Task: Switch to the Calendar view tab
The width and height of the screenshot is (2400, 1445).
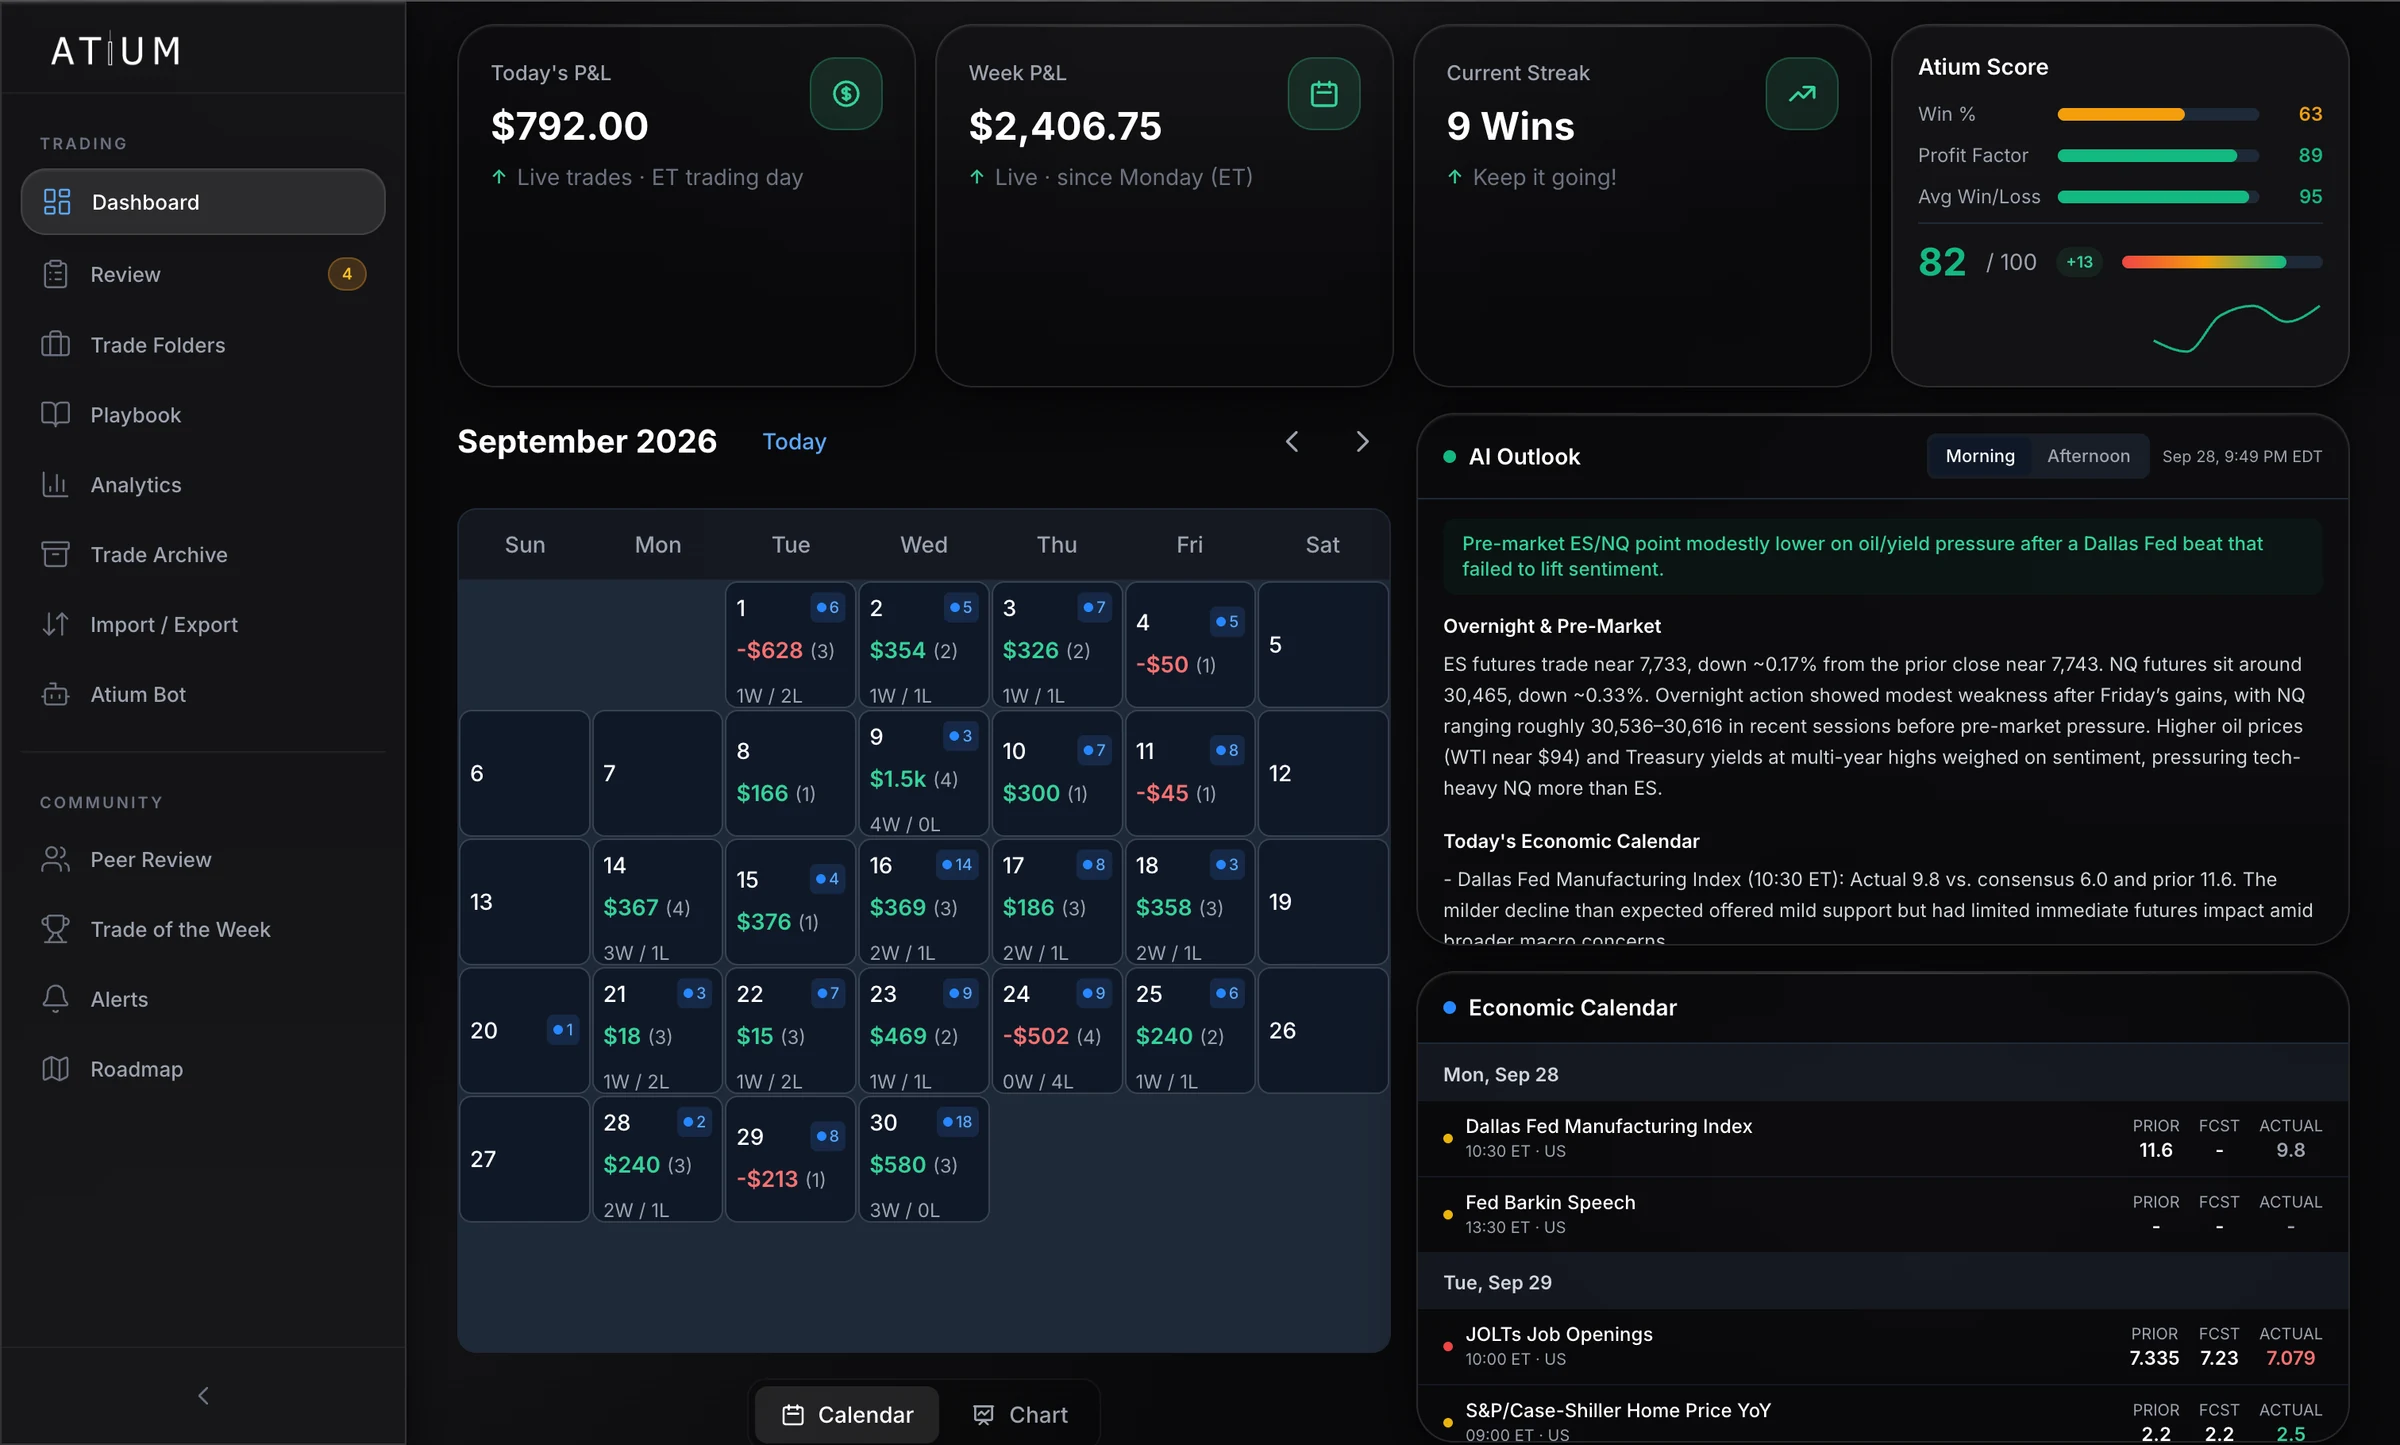Action: point(847,1415)
